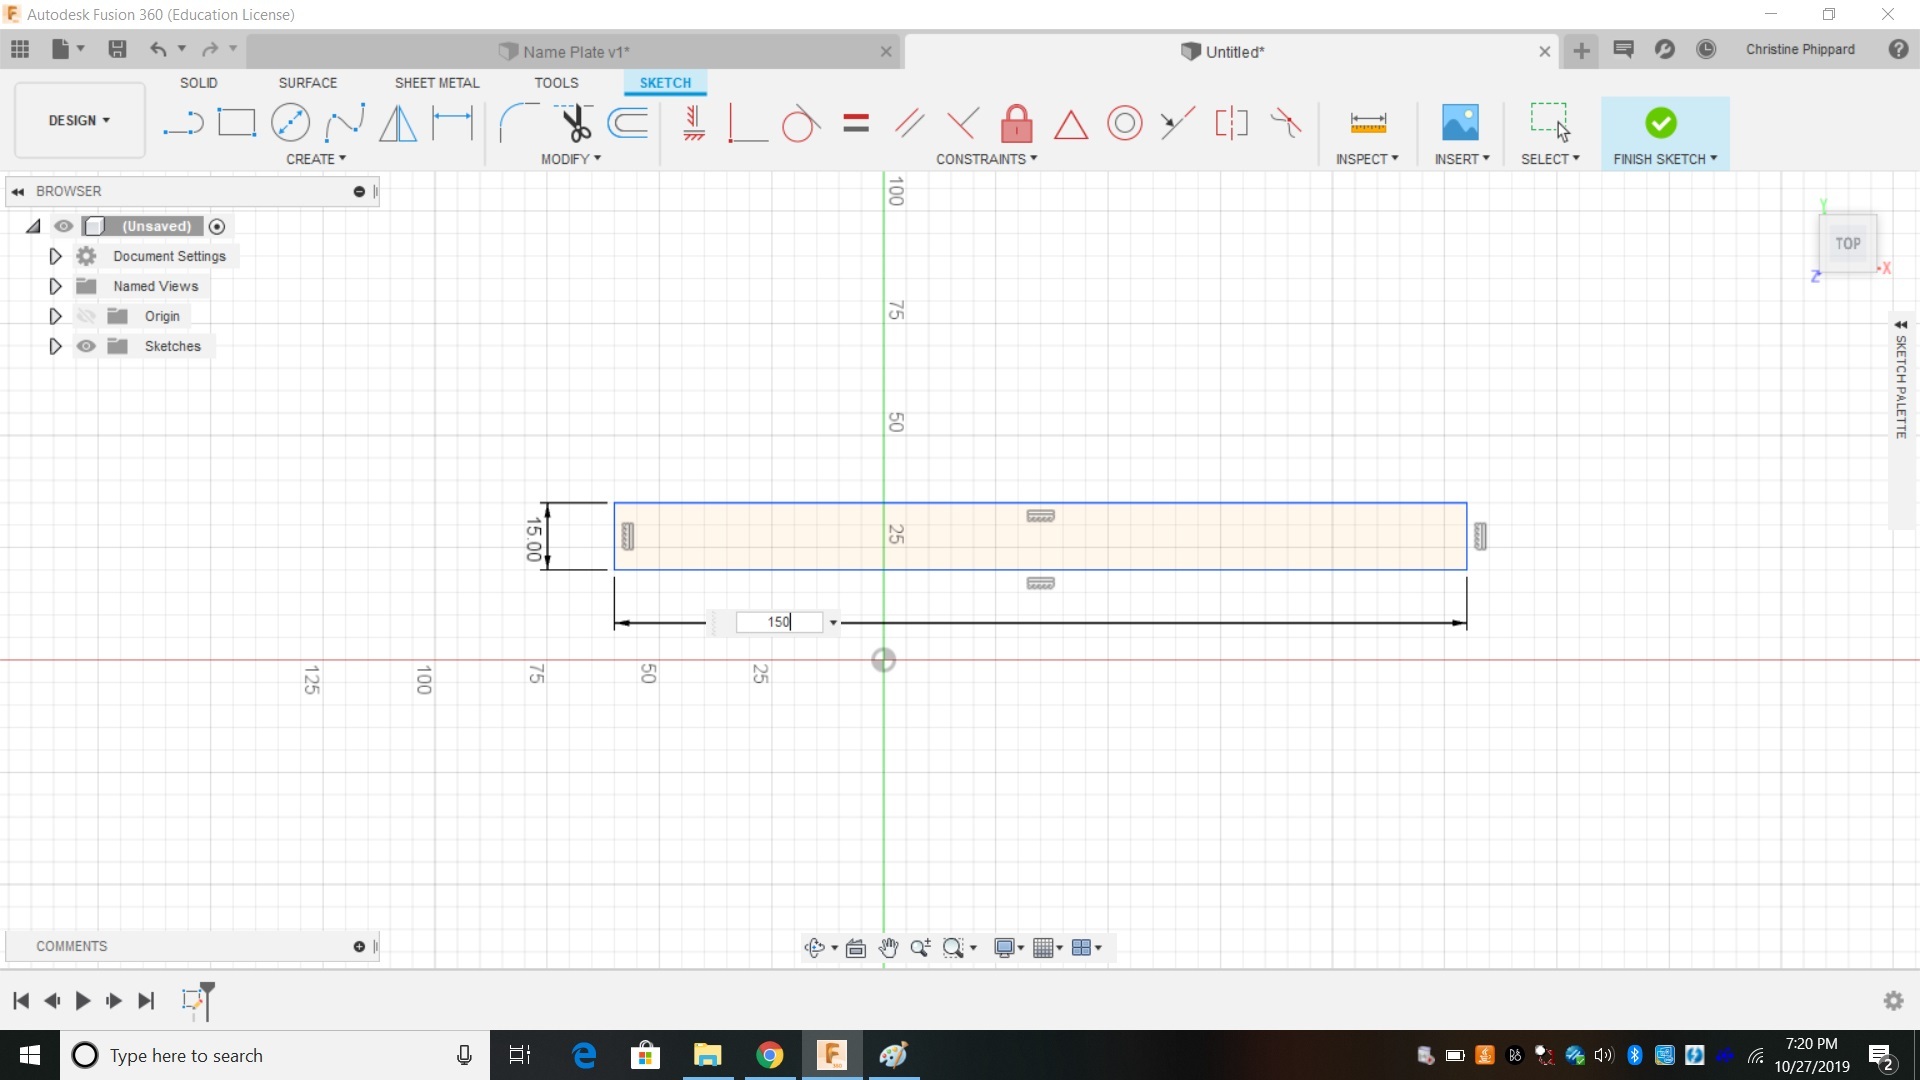Play the design history timeline
The image size is (1920, 1080).
click(83, 1000)
